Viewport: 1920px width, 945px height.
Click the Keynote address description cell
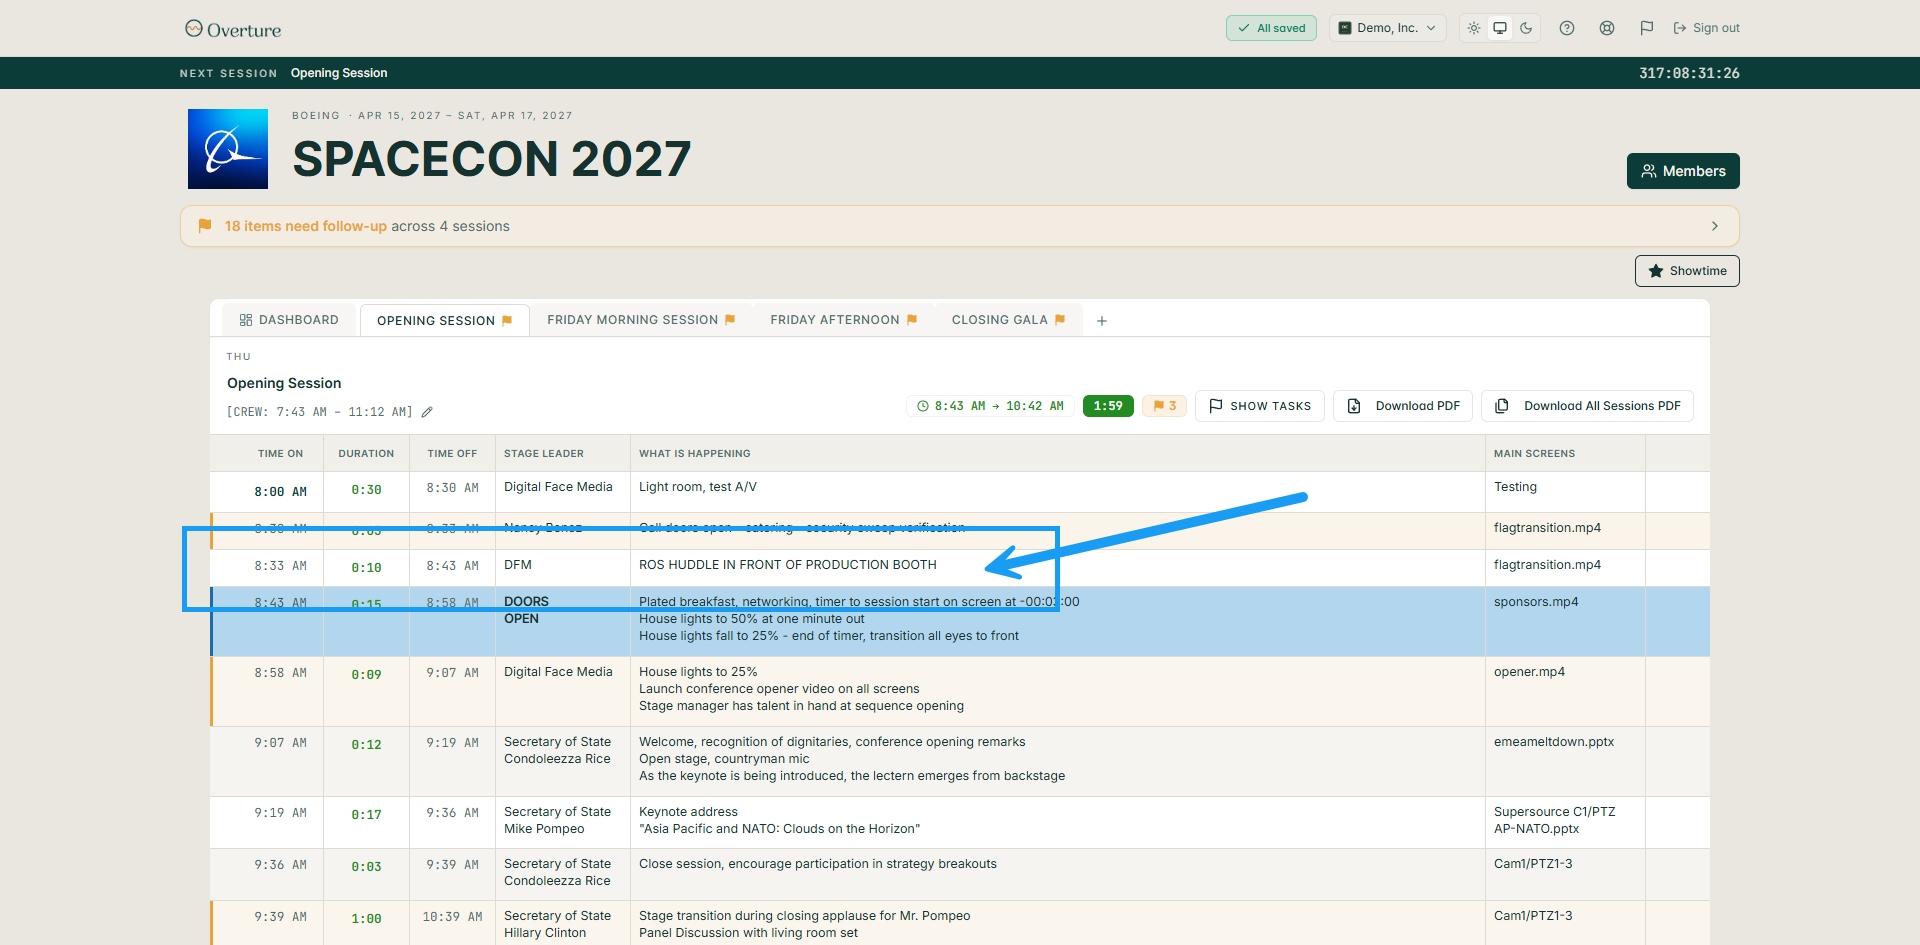pos(1057,822)
